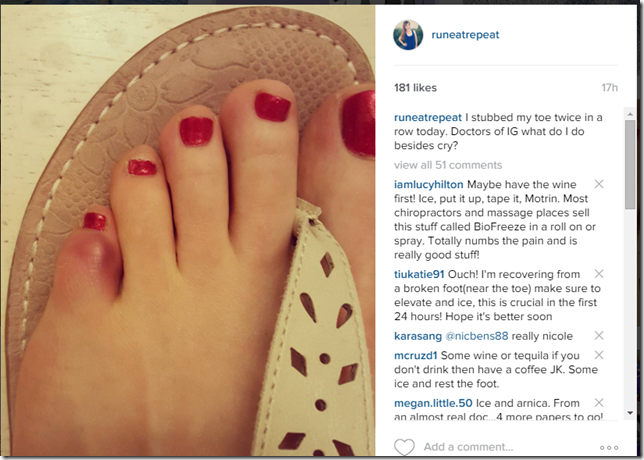The width and height of the screenshot is (644, 460).
Task: Open tiukatie91's profile link
Action: click(419, 274)
